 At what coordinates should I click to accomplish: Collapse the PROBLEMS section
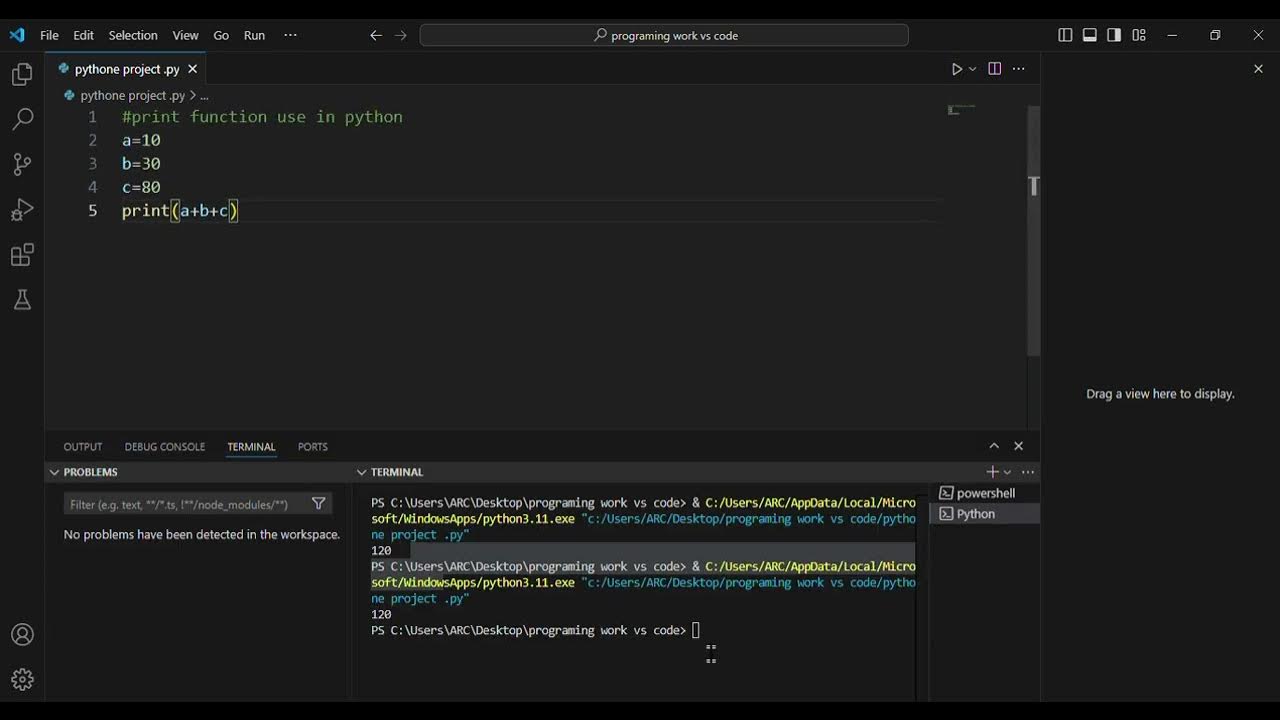pos(54,472)
